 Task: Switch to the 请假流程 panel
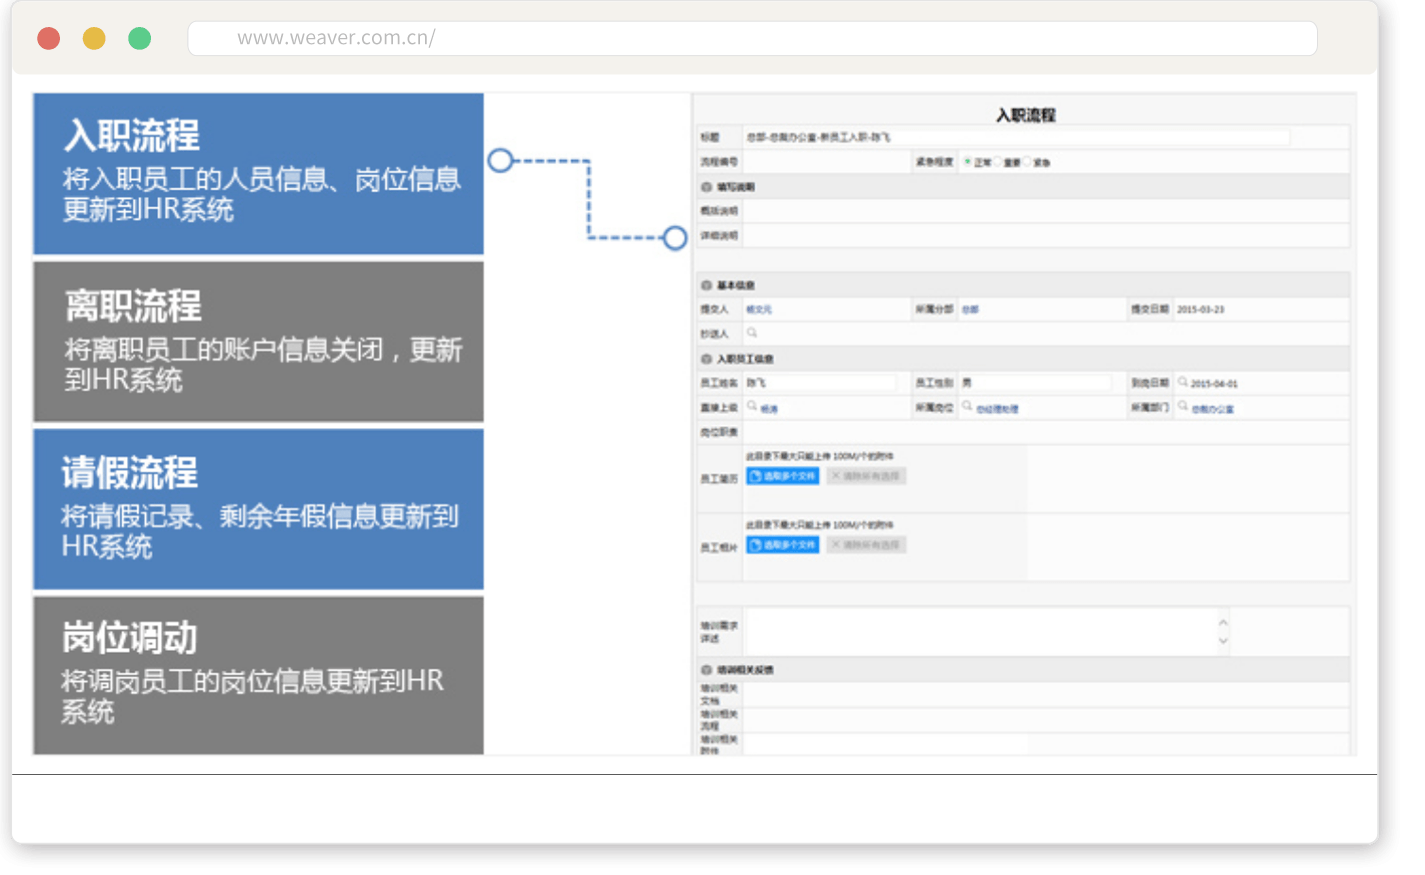[258, 509]
